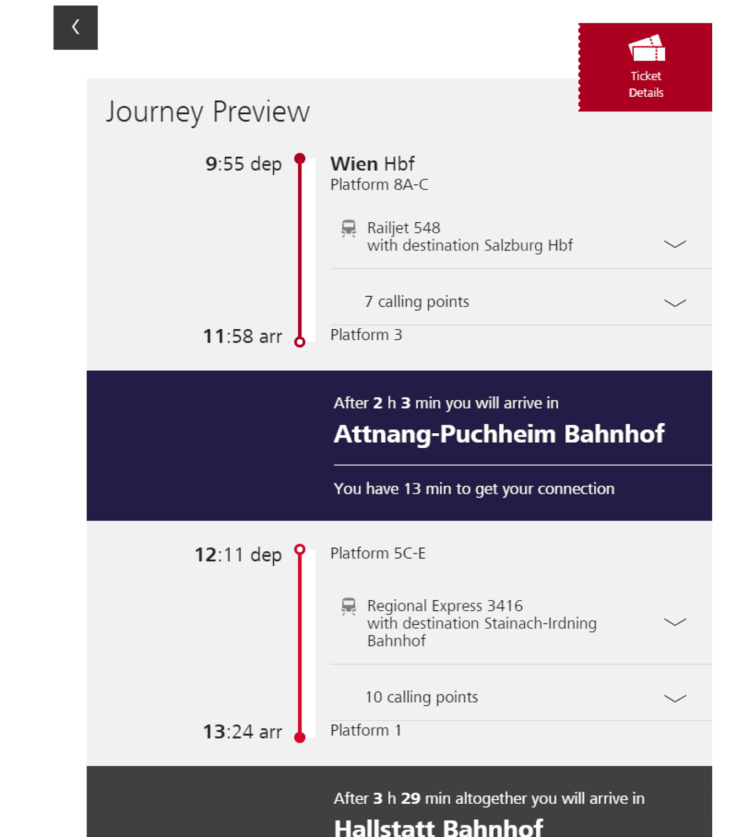The image size is (750, 837).
Task: Expand the Regional Express 3416 details chevron
Action: (x=675, y=622)
